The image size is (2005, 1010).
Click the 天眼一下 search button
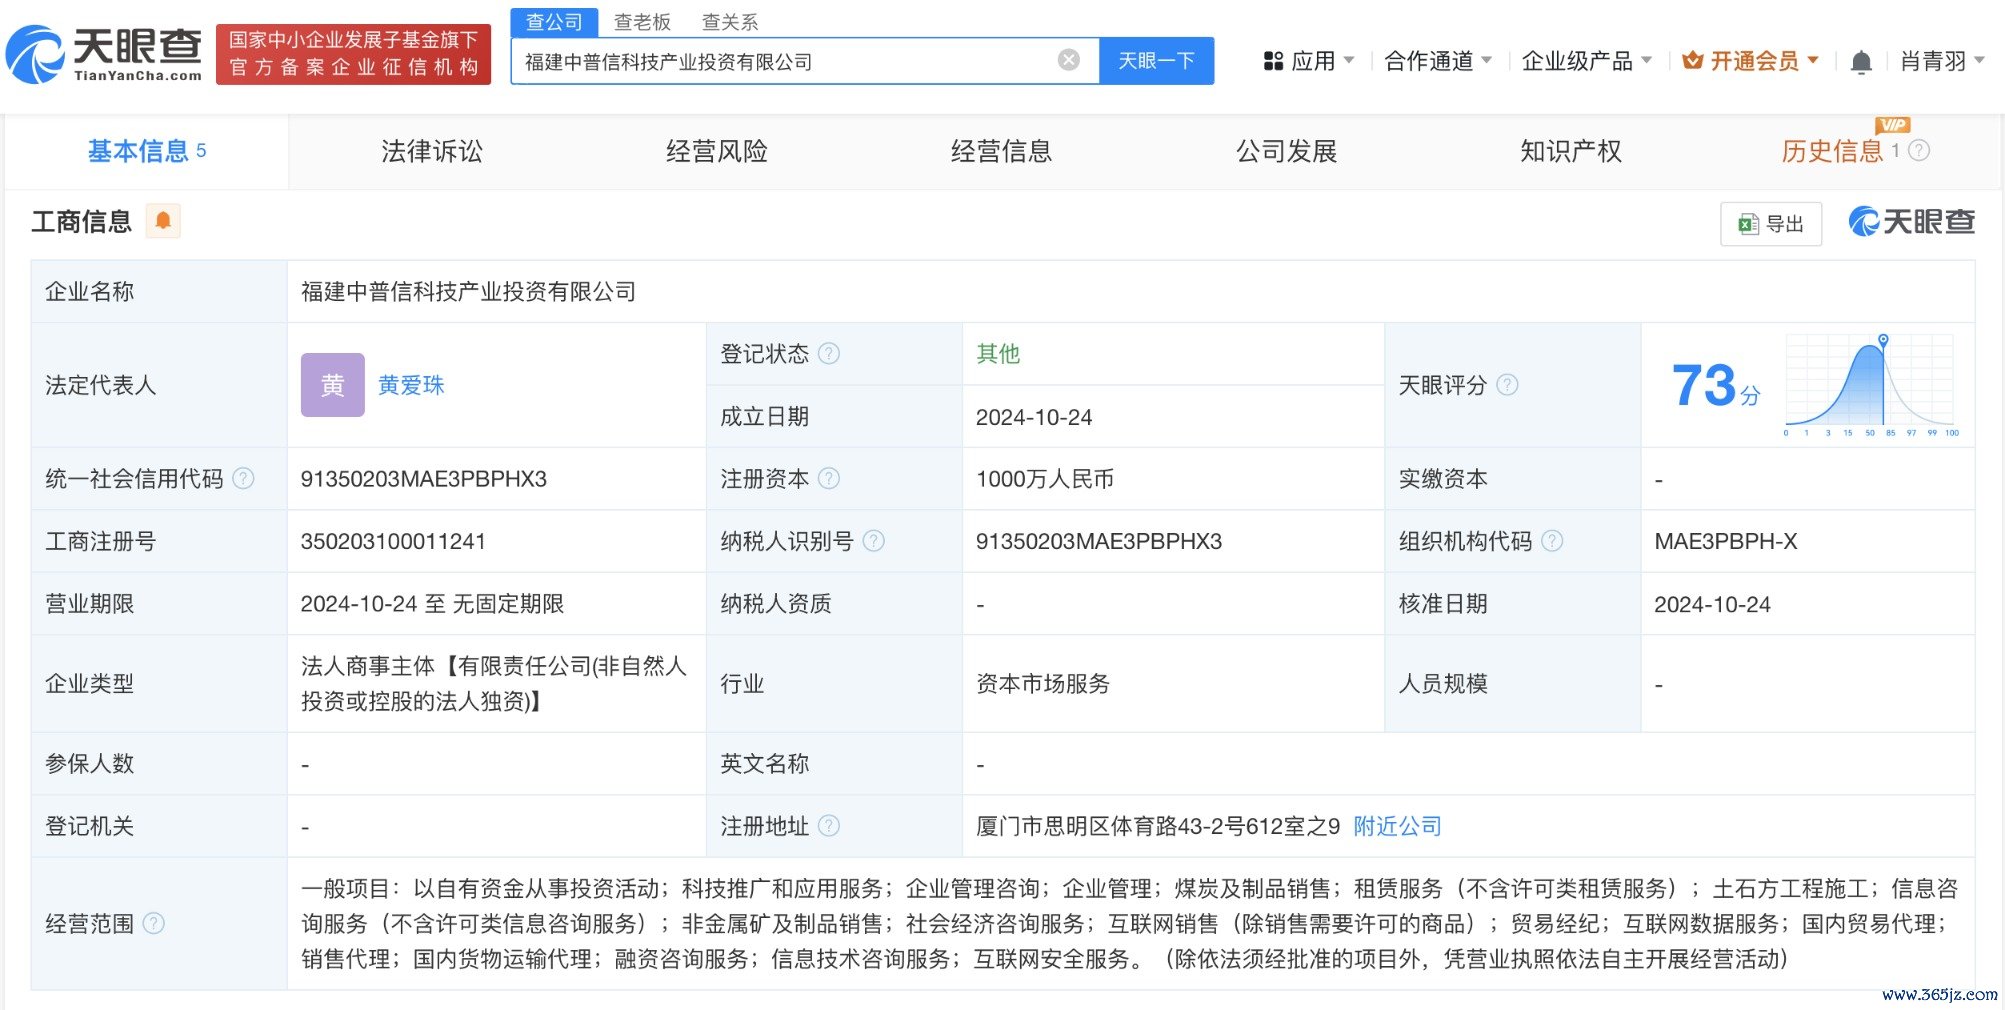[x=1156, y=61]
